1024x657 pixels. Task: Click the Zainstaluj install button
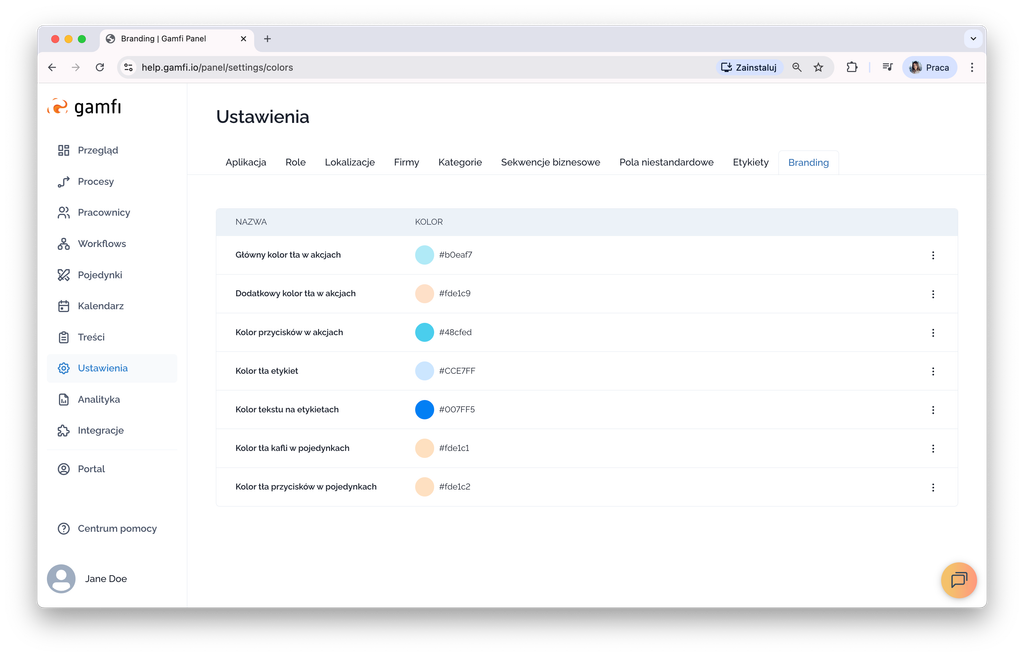pyautogui.click(x=748, y=67)
